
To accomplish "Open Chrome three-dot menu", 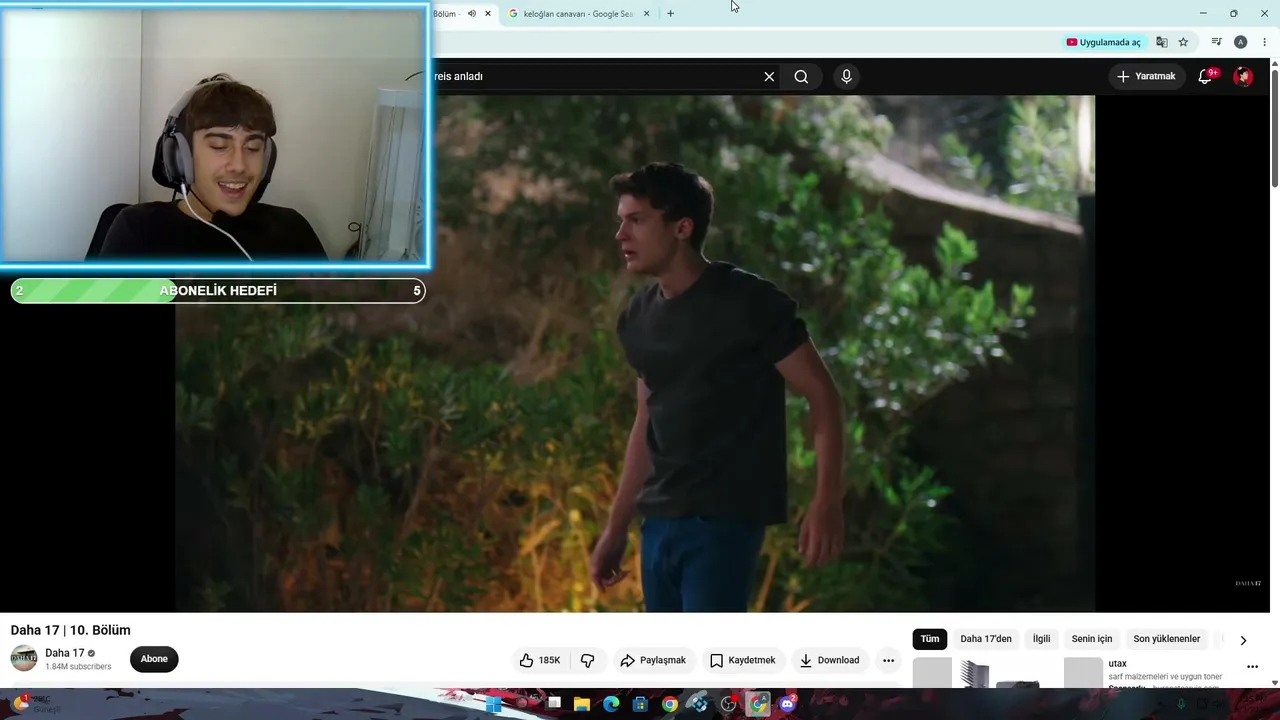I will (x=1264, y=42).
